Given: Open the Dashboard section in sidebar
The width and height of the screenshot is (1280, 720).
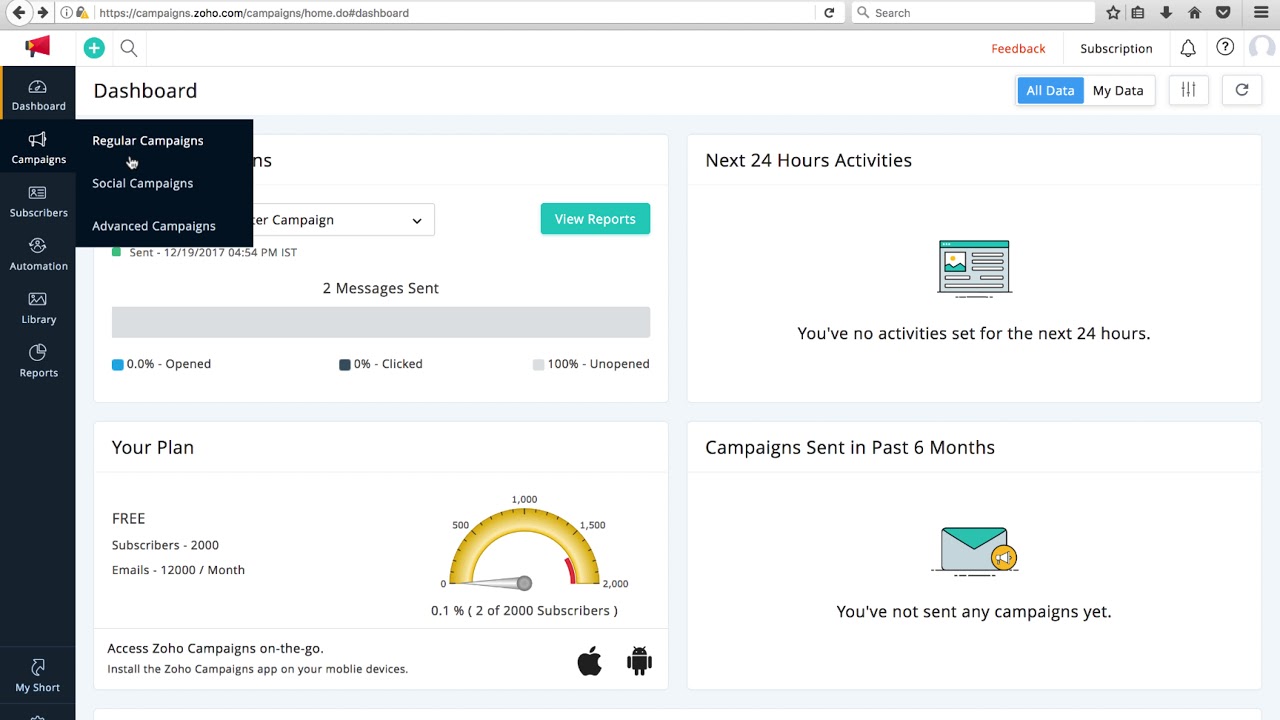Looking at the screenshot, I should pyautogui.click(x=38, y=95).
